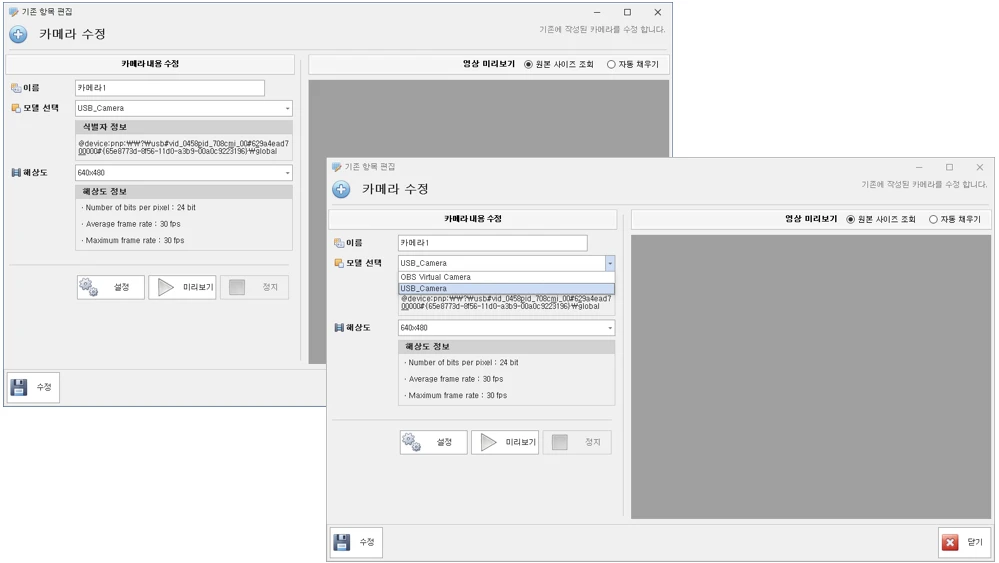Click 'Average frame rate : 30 fps' in back window

click(131, 224)
